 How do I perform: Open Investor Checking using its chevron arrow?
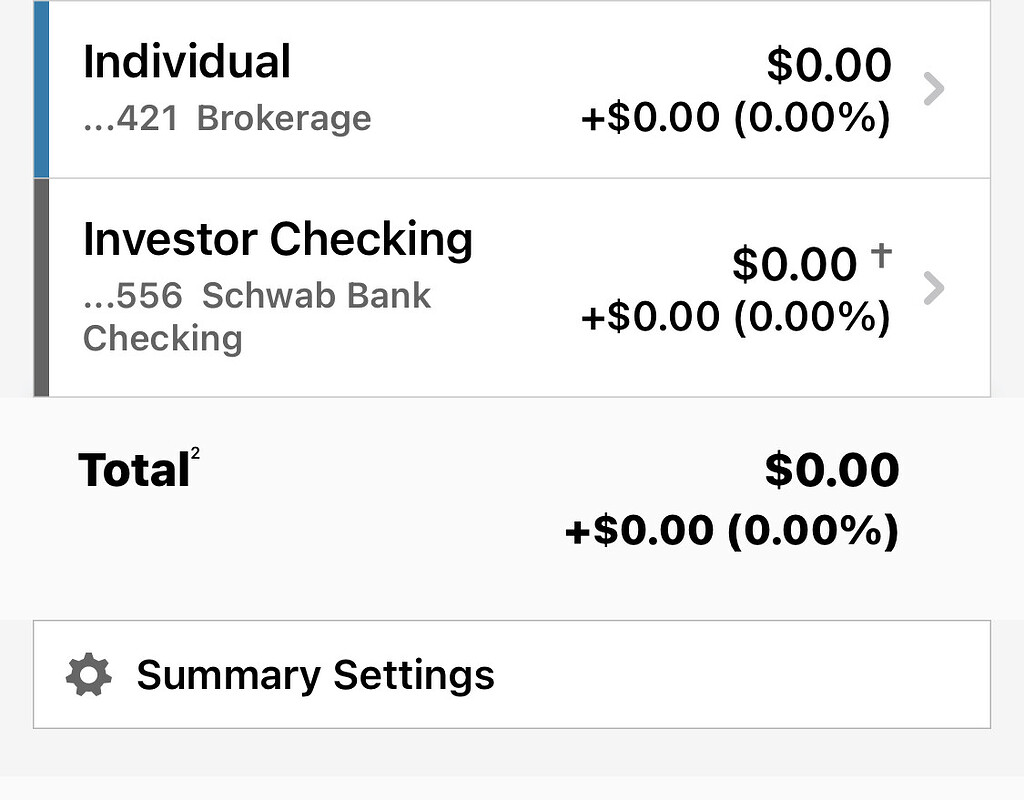[933, 288]
